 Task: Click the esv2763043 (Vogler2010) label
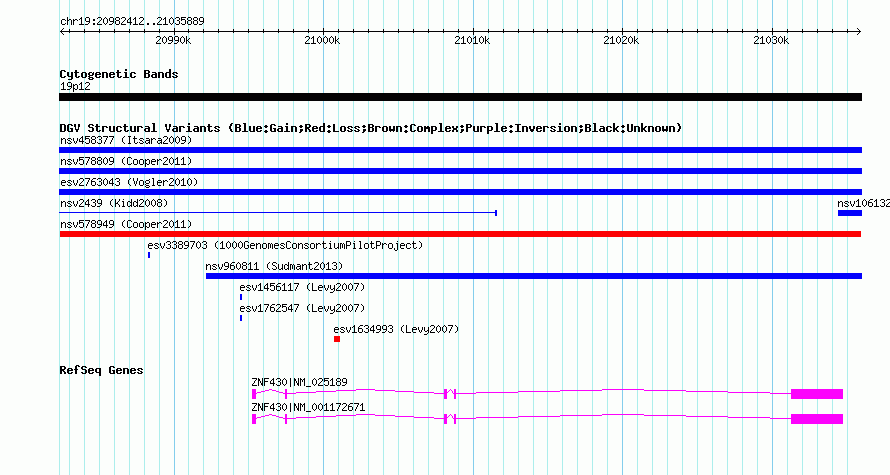tap(129, 182)
